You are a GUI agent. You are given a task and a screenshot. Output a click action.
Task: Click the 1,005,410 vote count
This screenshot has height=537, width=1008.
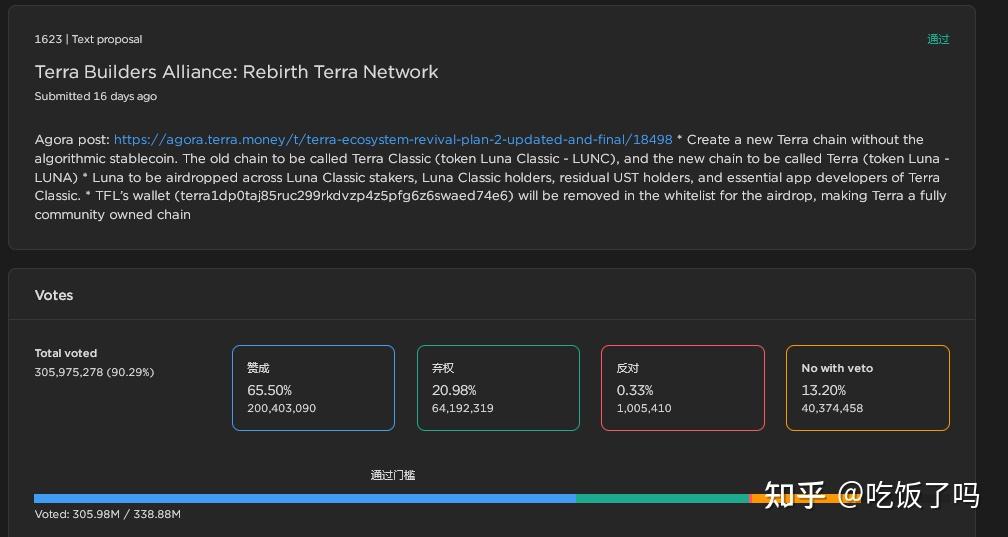tap(644, 408)
